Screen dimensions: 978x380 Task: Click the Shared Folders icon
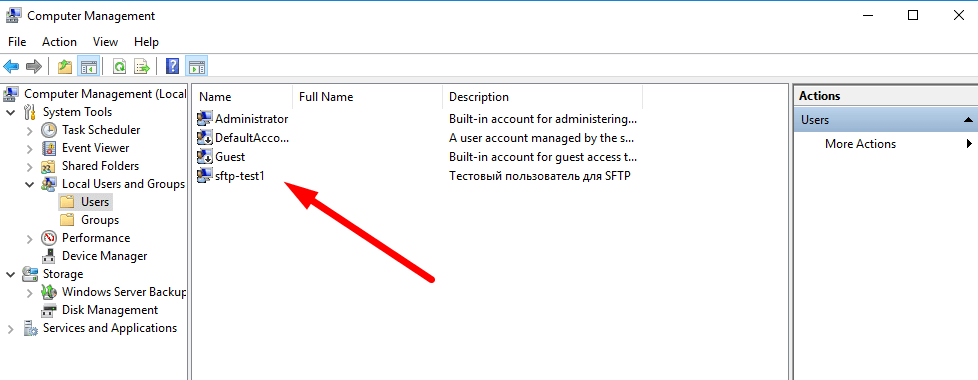(x=49, y=166)
